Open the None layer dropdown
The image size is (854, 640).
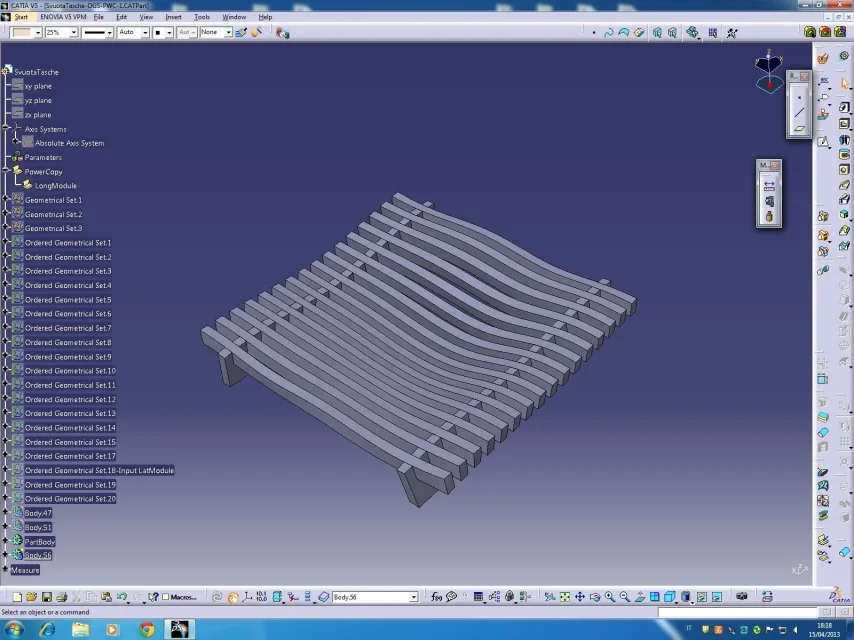click(x=229, y=33)
